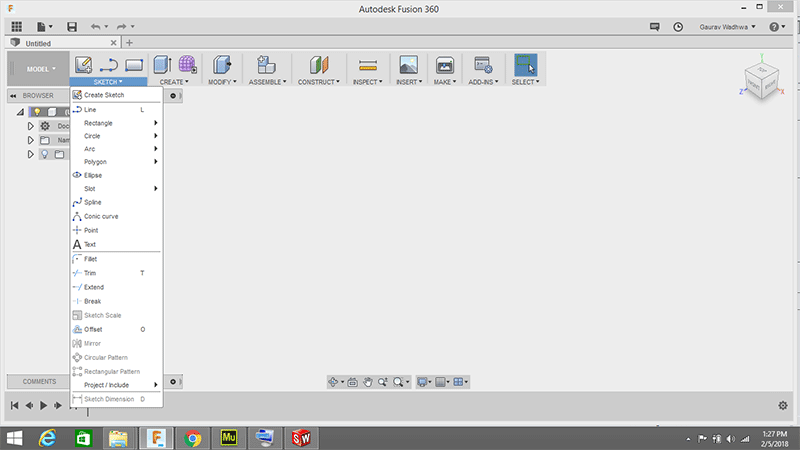Expand Named Views tree node

31,140
